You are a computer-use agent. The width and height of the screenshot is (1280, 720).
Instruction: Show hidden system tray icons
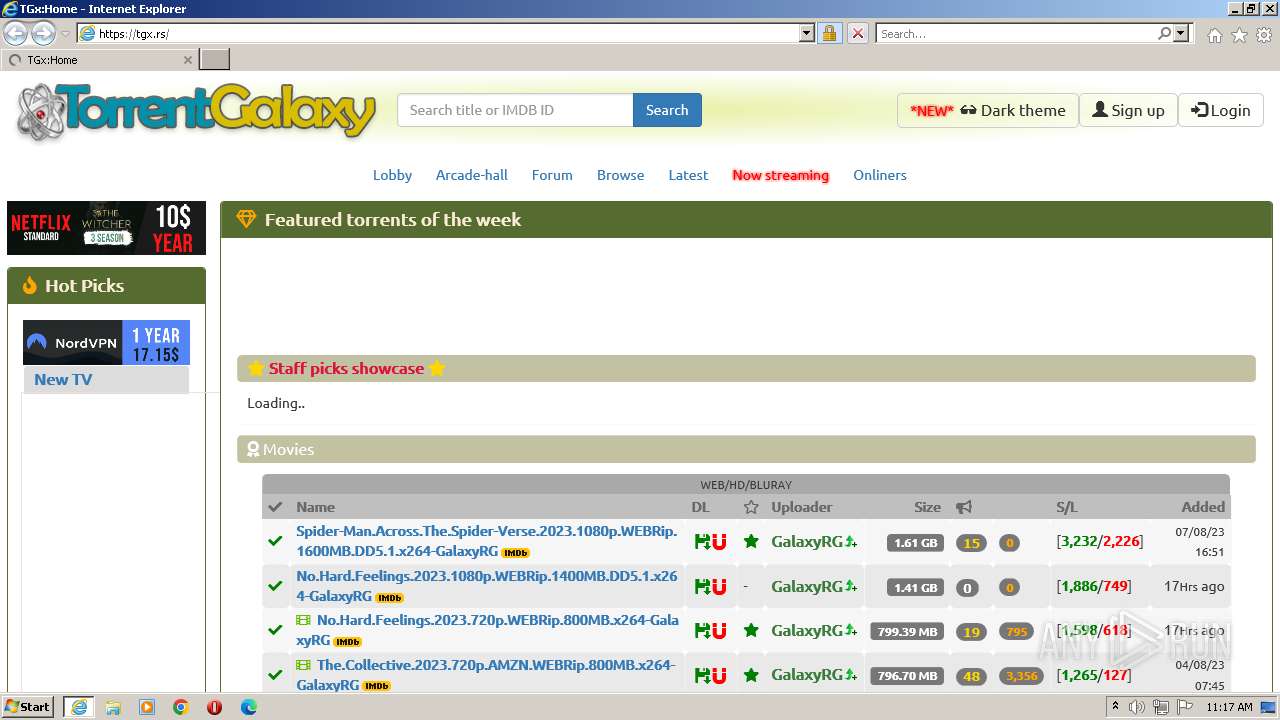1115,707
